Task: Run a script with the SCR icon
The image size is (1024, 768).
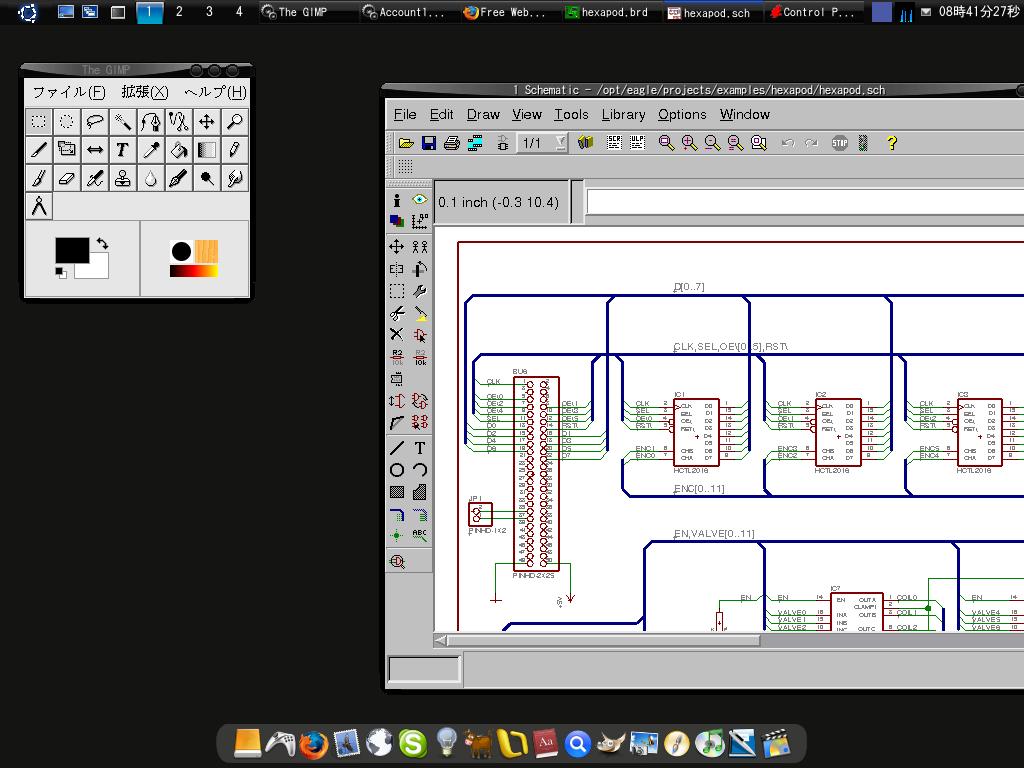Action: [614, 143]
